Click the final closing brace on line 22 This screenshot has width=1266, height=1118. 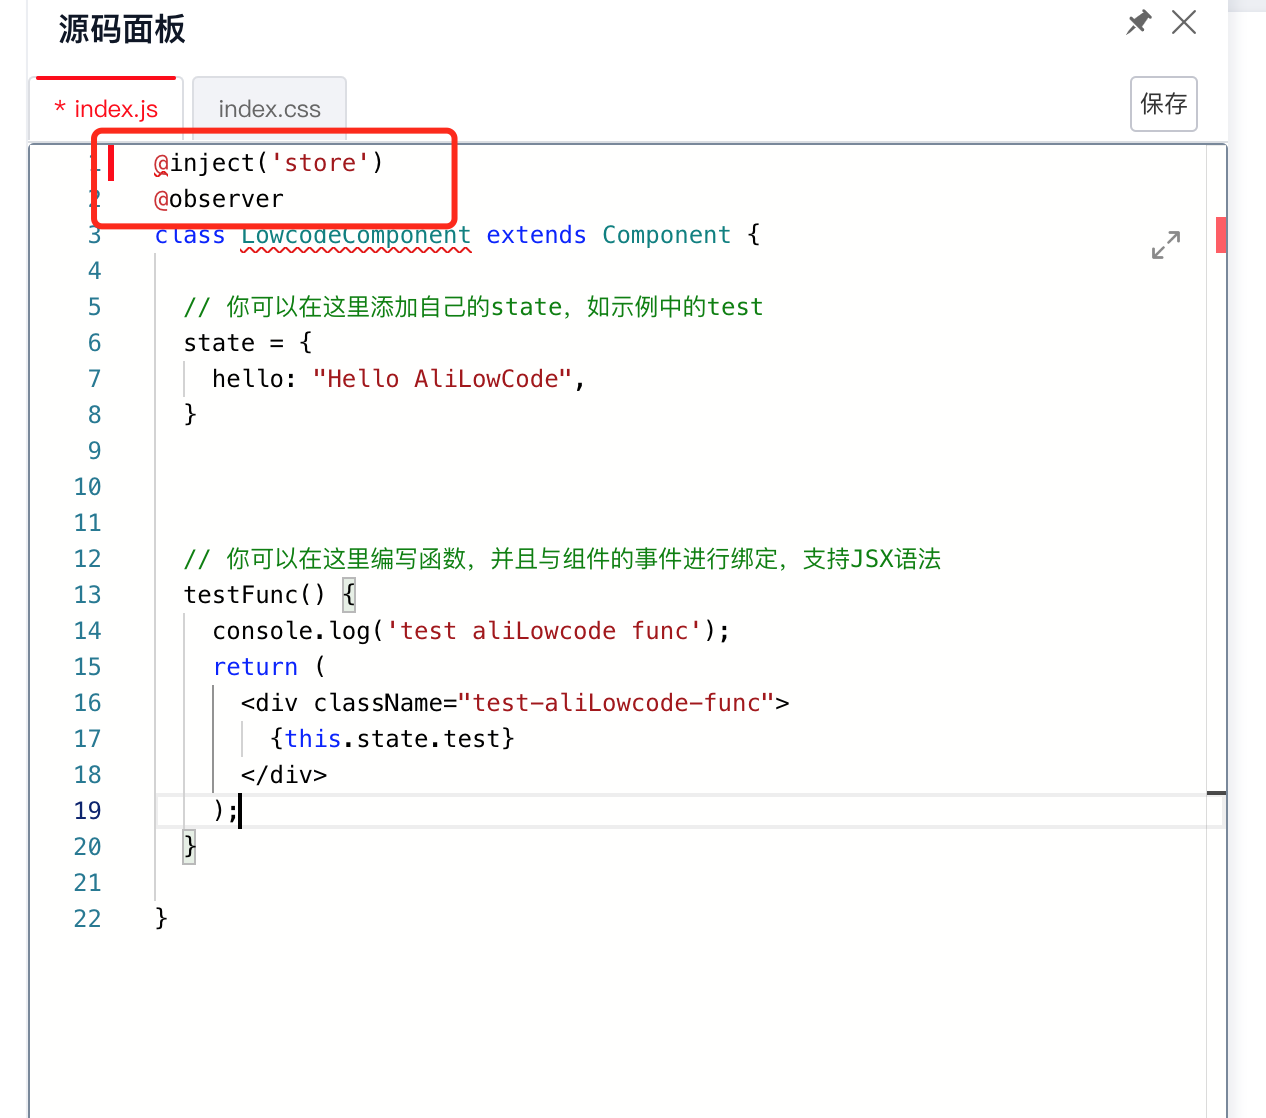(161, 919)
